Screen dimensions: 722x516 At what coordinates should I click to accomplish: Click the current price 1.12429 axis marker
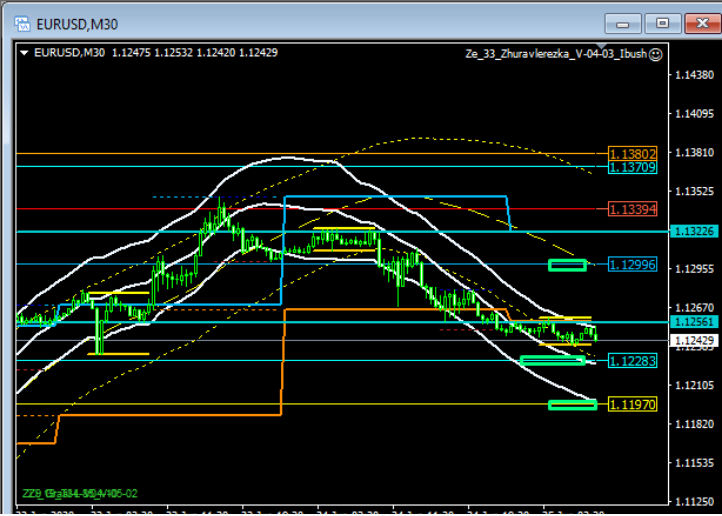click(694, 341)
